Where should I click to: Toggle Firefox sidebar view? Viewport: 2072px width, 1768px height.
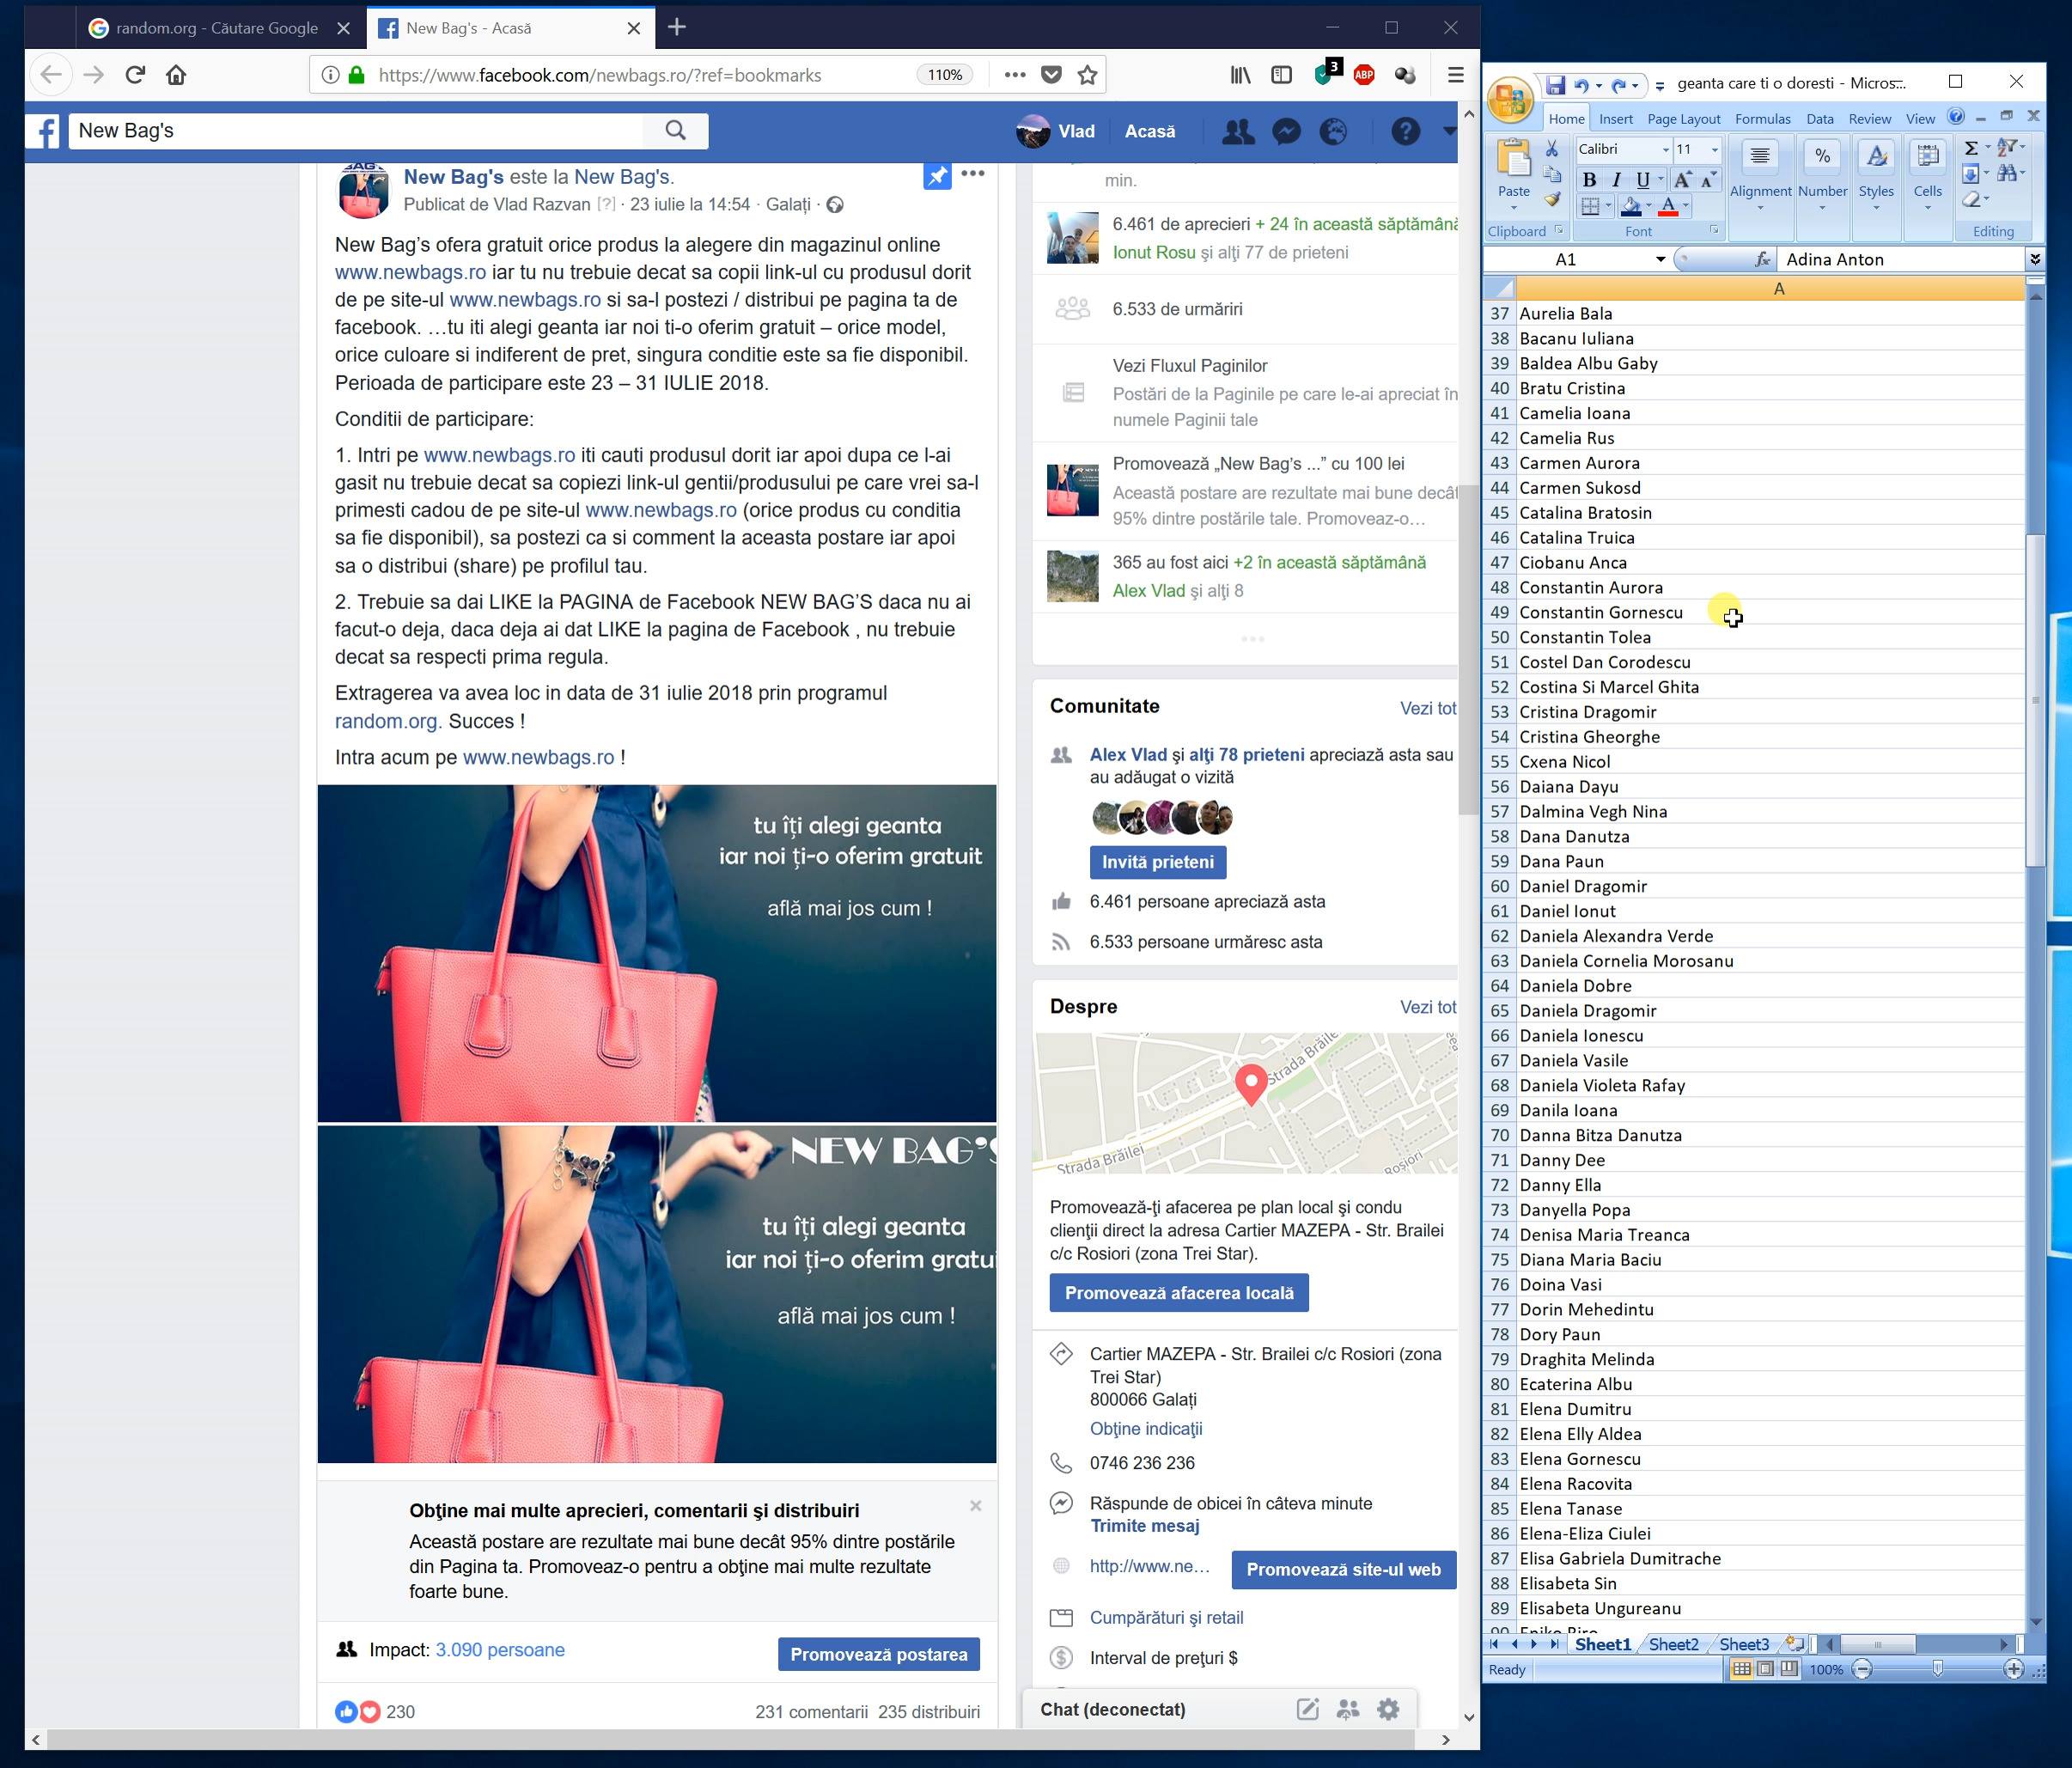pos(1281,75)
